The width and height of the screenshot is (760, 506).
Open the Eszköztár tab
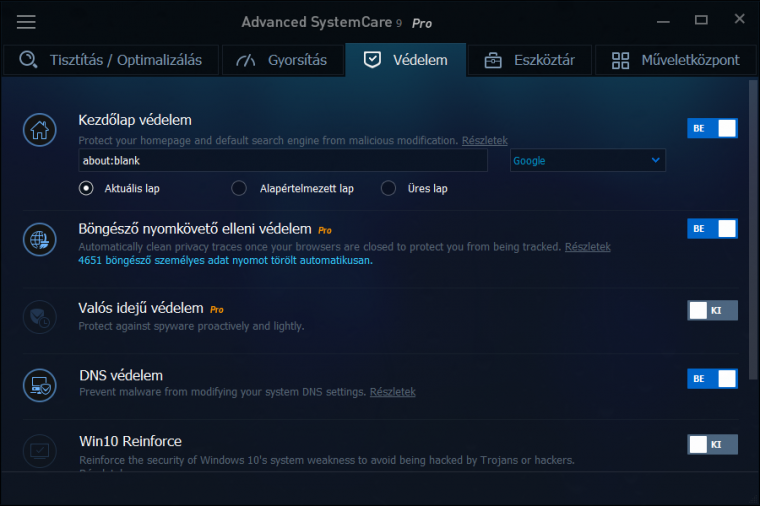[530, 60]
